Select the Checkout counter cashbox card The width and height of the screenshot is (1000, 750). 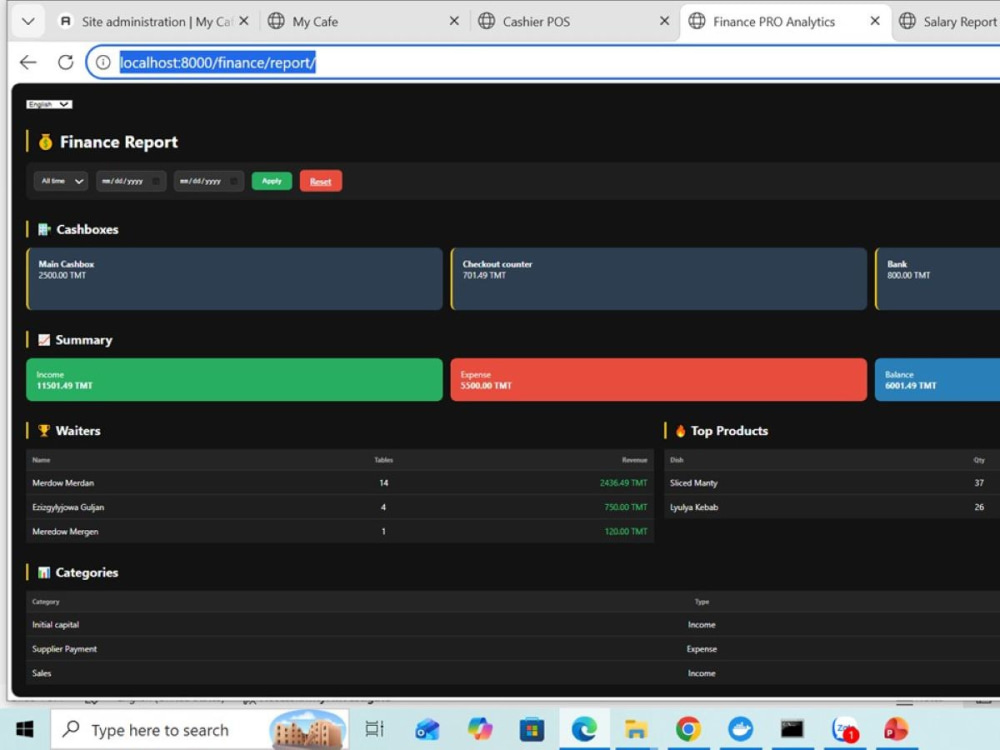[x=659, y=279]
